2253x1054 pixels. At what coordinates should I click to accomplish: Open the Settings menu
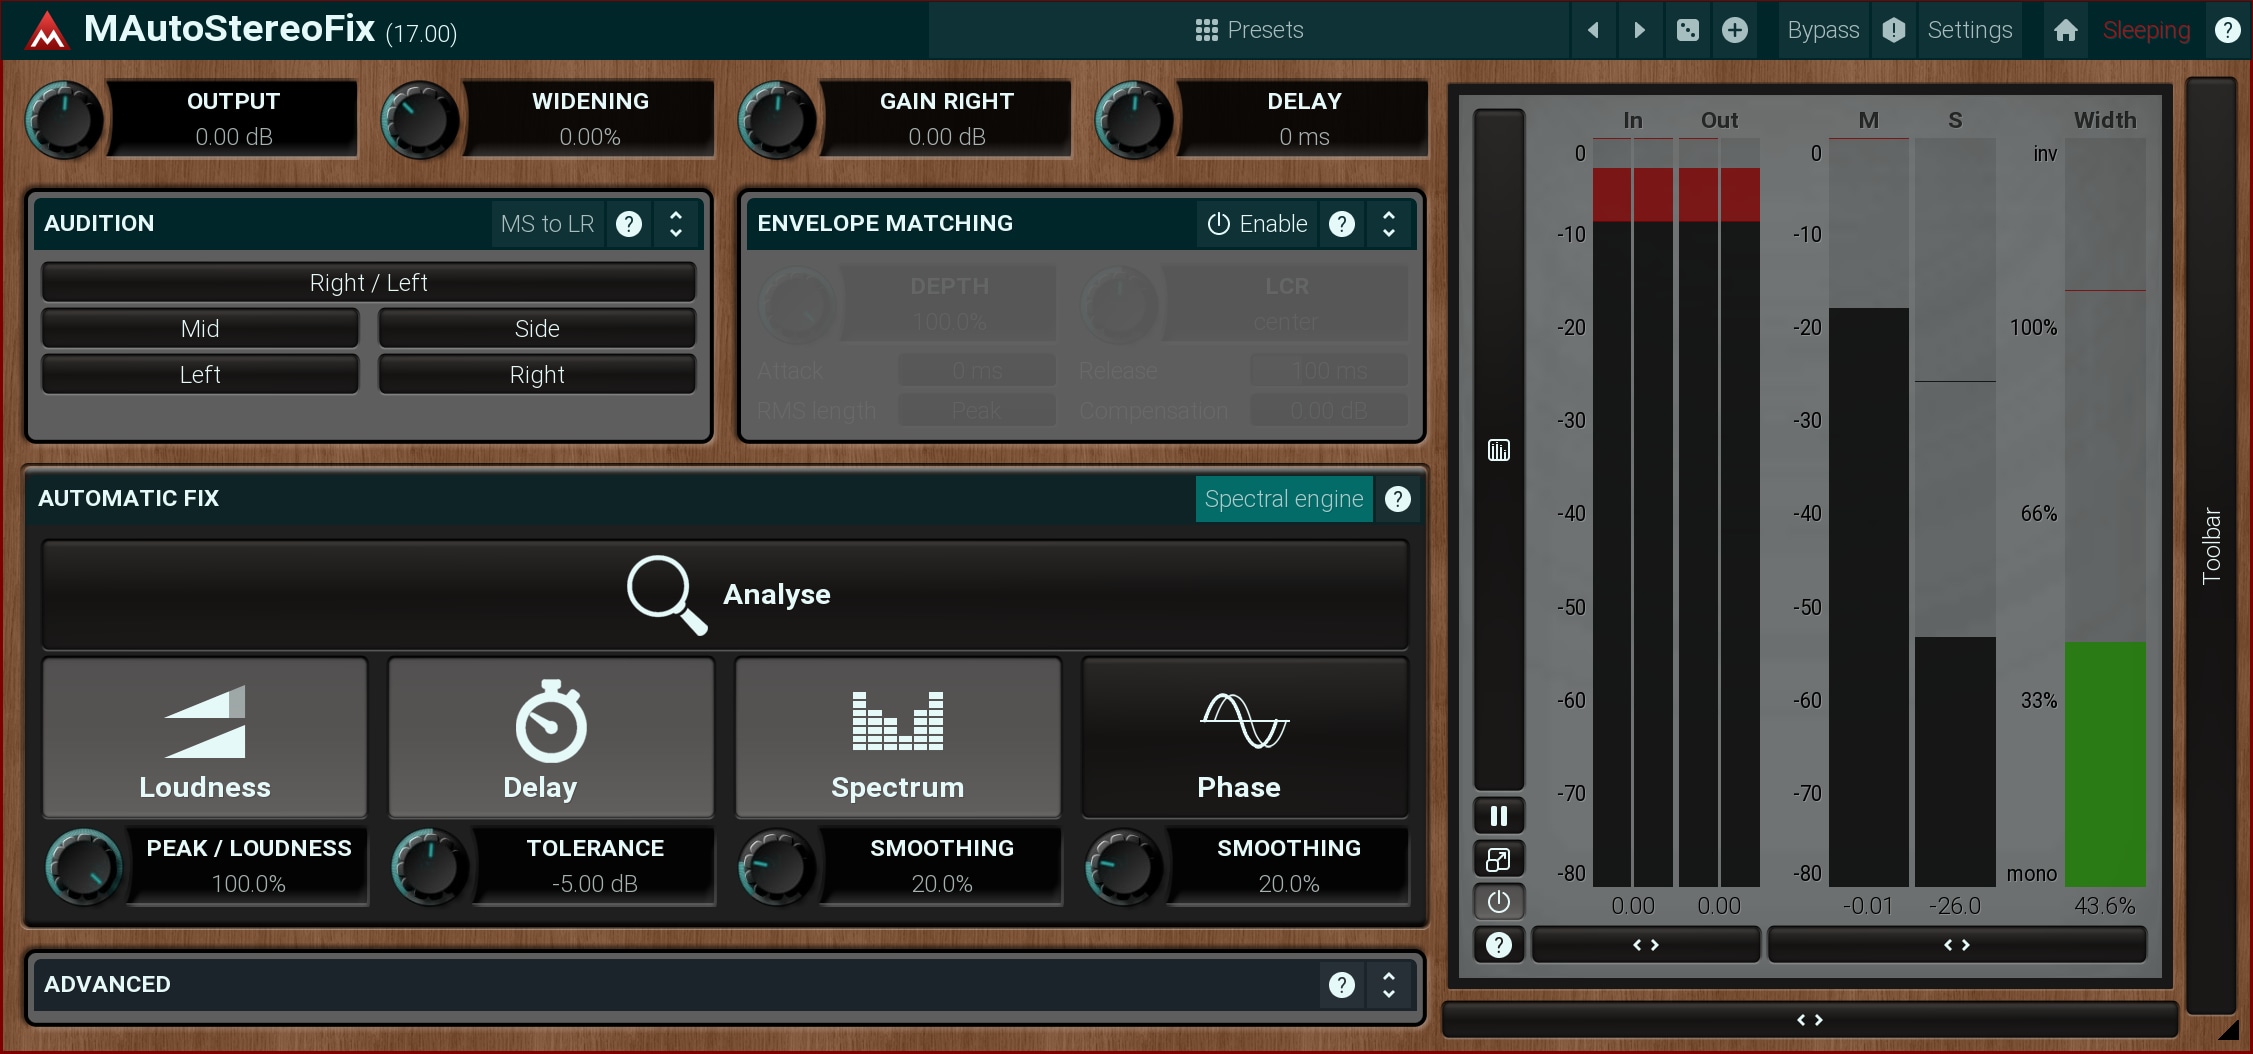[x=1969, y=30]
